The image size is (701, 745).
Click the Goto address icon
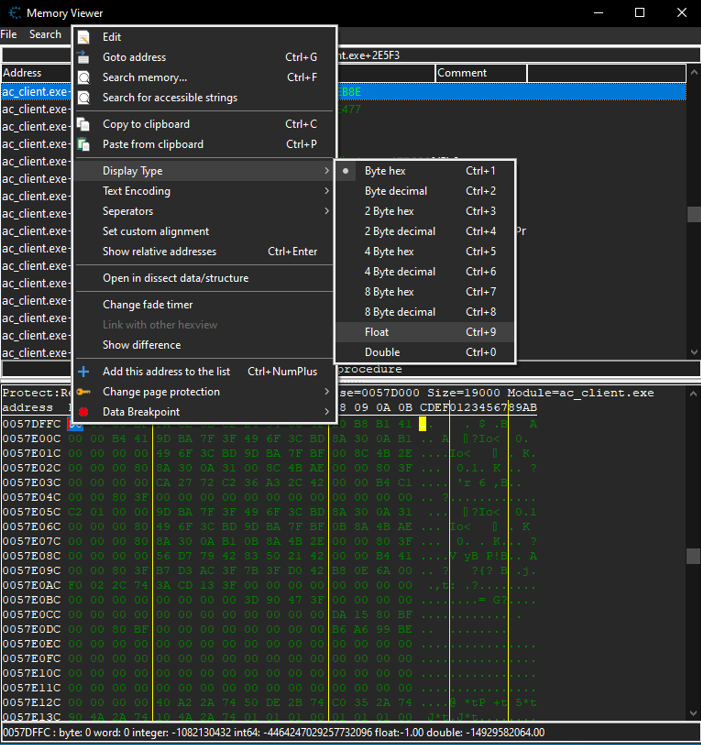pyautogui.click(x=84, y=57)
